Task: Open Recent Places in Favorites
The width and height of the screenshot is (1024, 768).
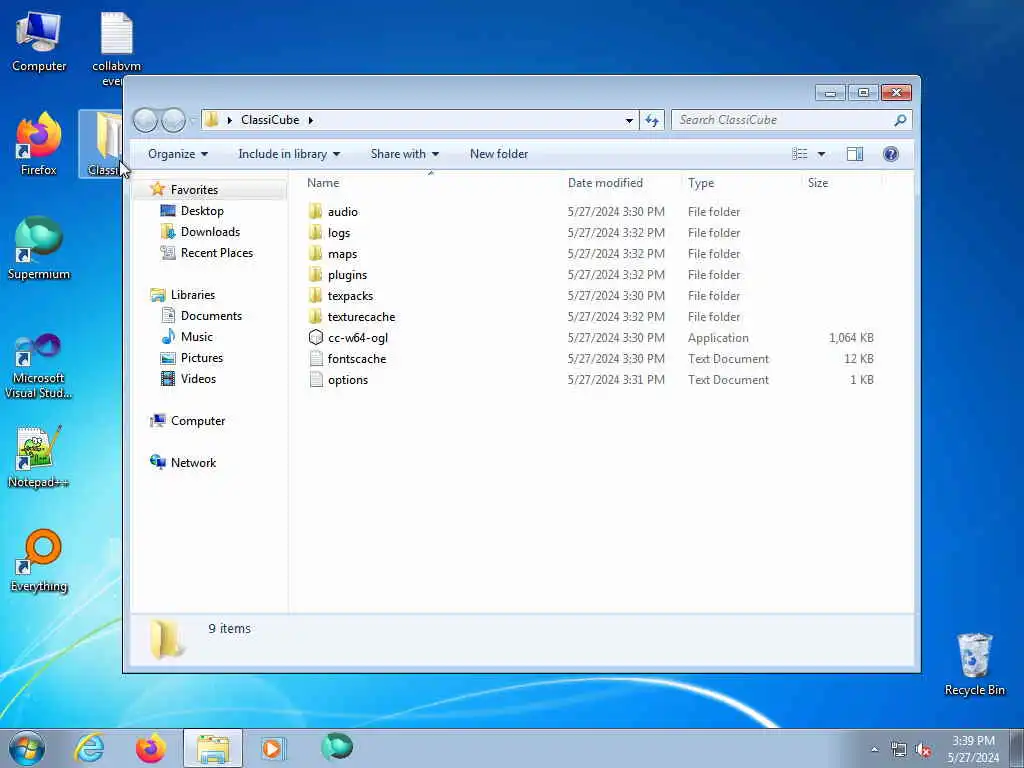Action: tap(216, 253)
